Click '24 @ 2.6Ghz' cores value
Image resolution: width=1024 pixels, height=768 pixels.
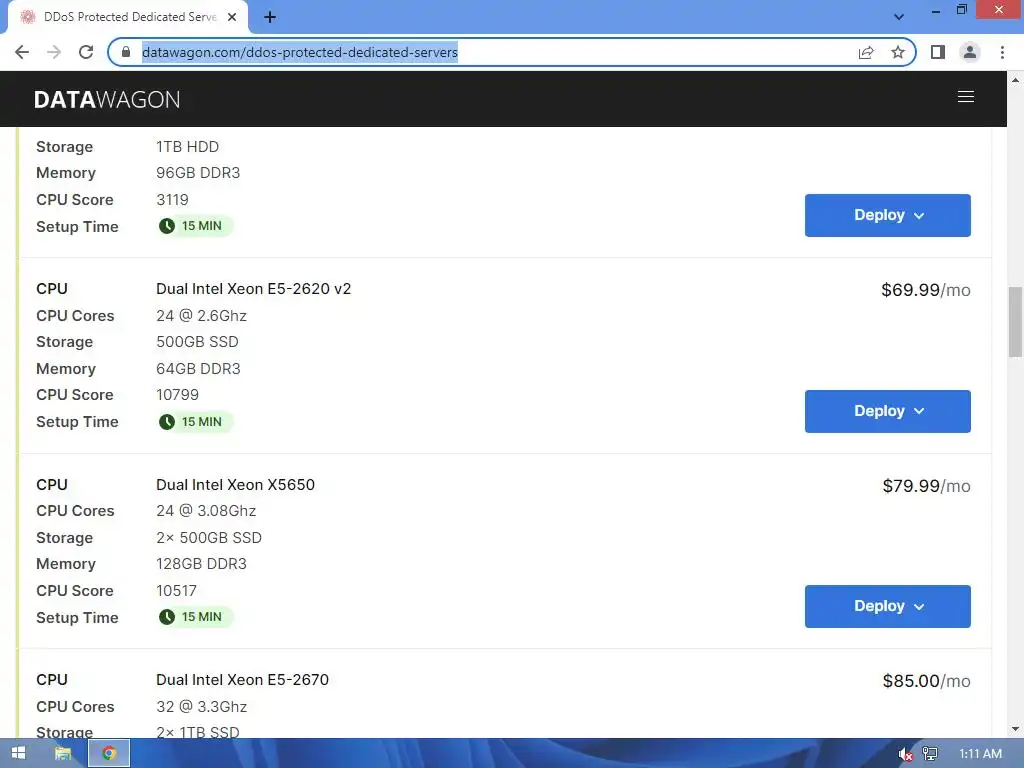(201, 316)
